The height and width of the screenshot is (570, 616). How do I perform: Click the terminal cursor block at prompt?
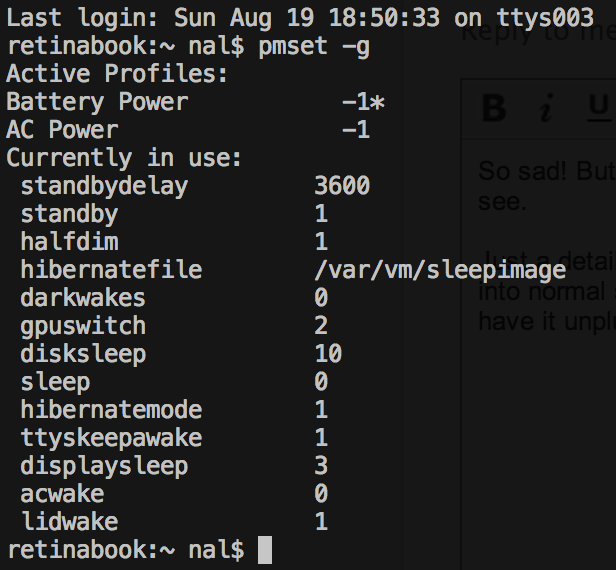pyautogui.click(x=264, y=550)
